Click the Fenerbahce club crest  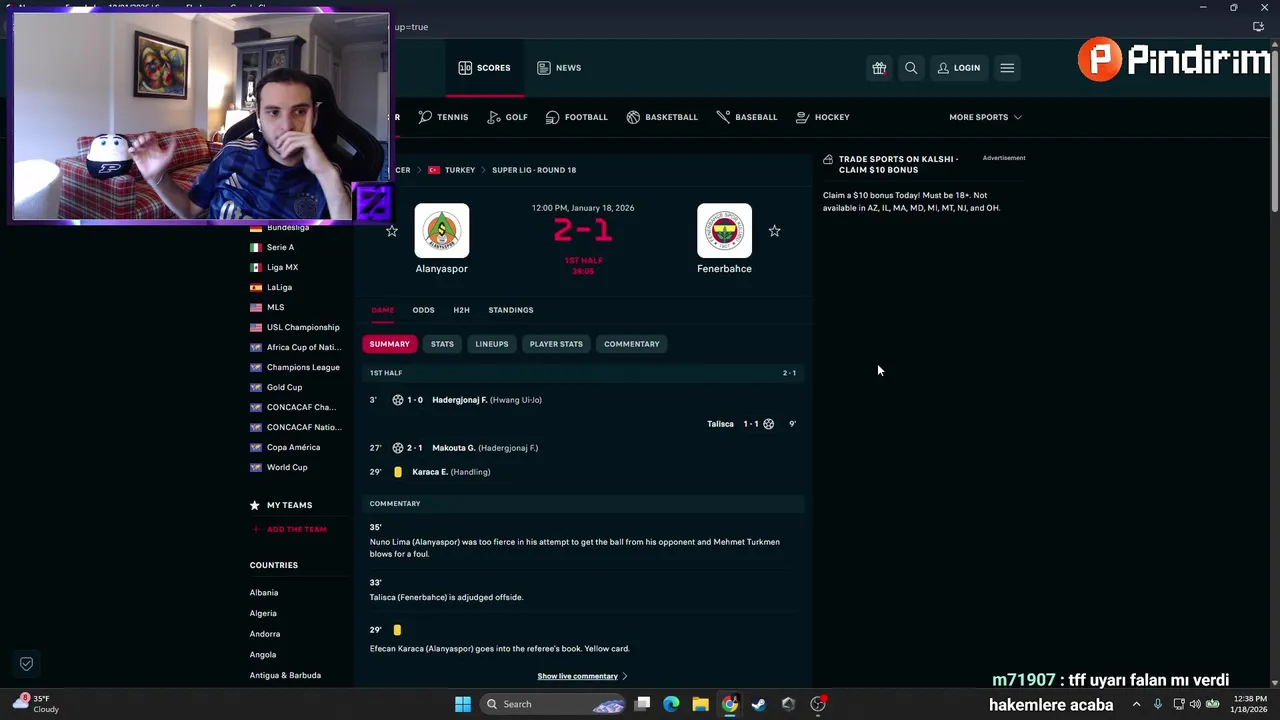coord(724,231)
